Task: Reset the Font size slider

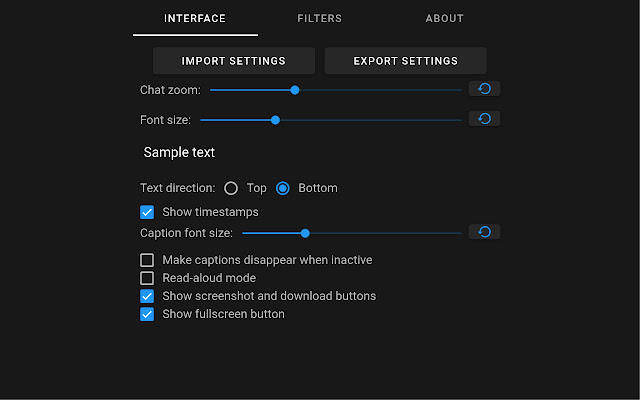Action: pos(484,119)
